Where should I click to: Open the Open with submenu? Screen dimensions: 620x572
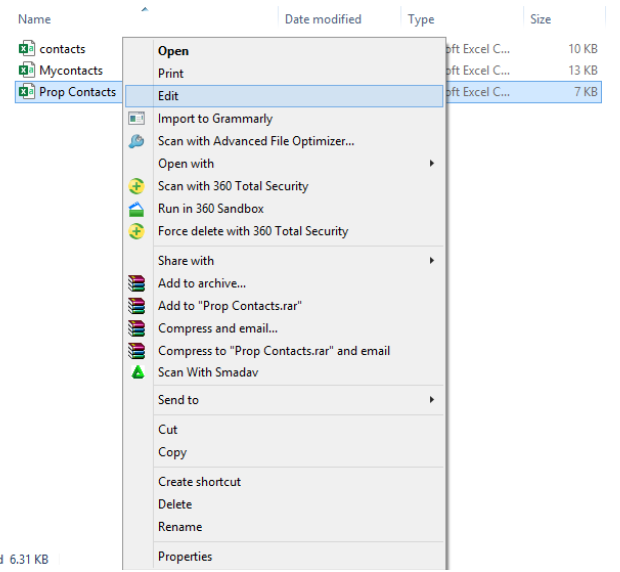284,164
